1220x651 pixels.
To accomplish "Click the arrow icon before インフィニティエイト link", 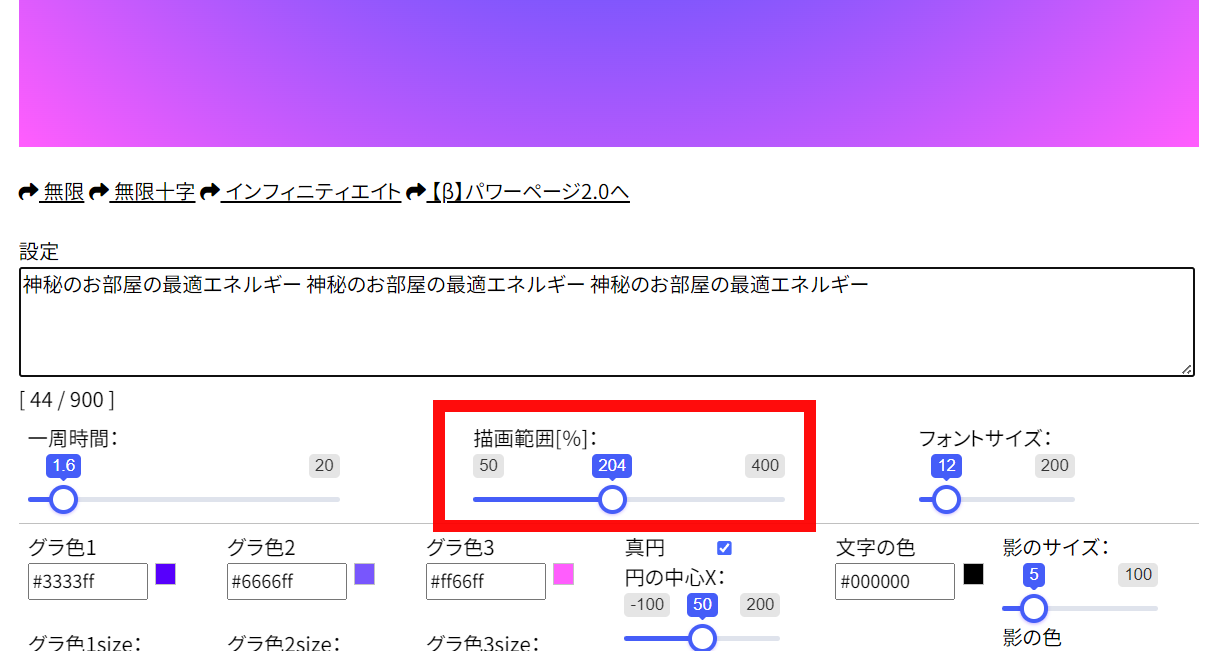I will pos(209,192).
